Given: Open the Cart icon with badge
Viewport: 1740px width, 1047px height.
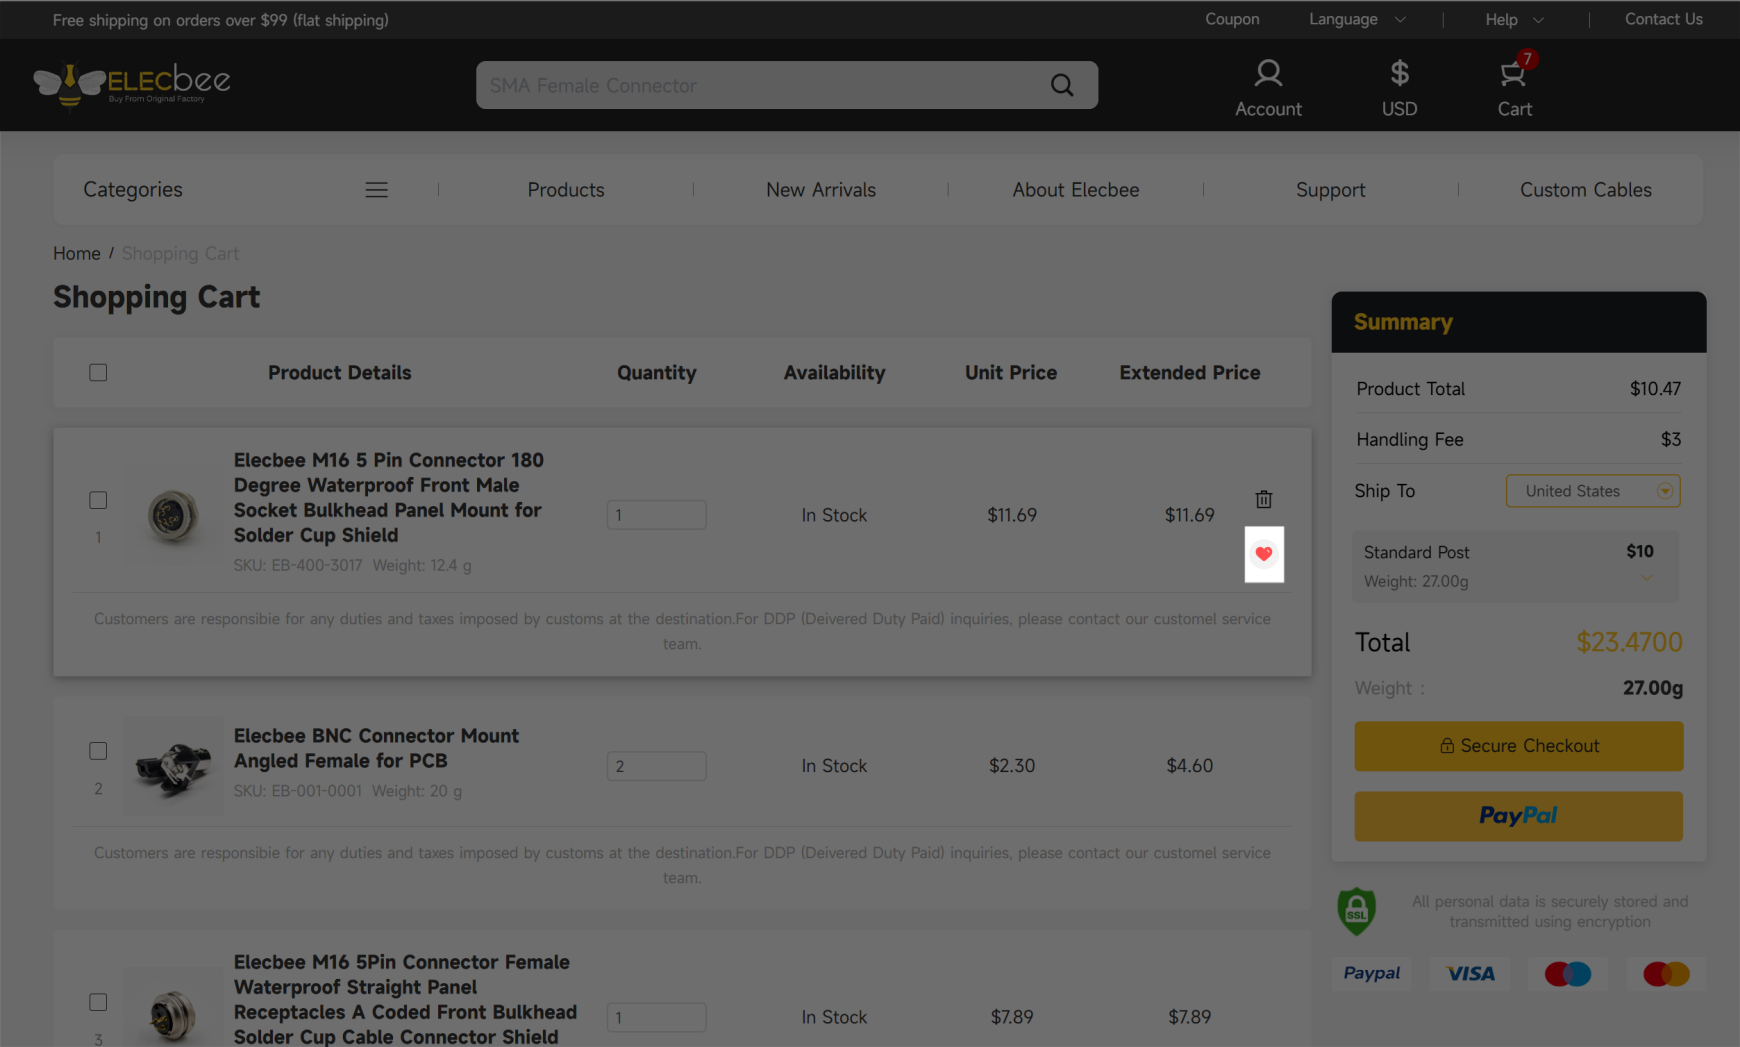Looking at the screenshot, I should (1513, 75).
